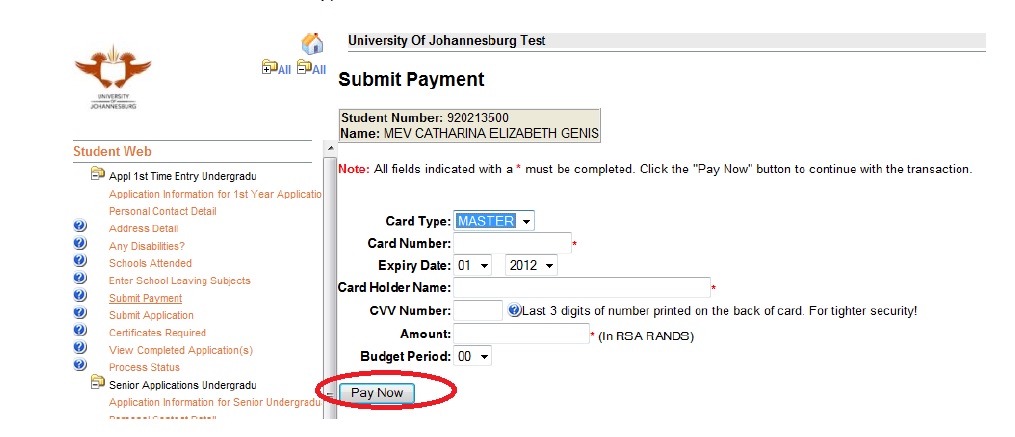Open the Budget Period dropdown
This screenshot has width=1015, height=437.
click(x=473, y=356)
